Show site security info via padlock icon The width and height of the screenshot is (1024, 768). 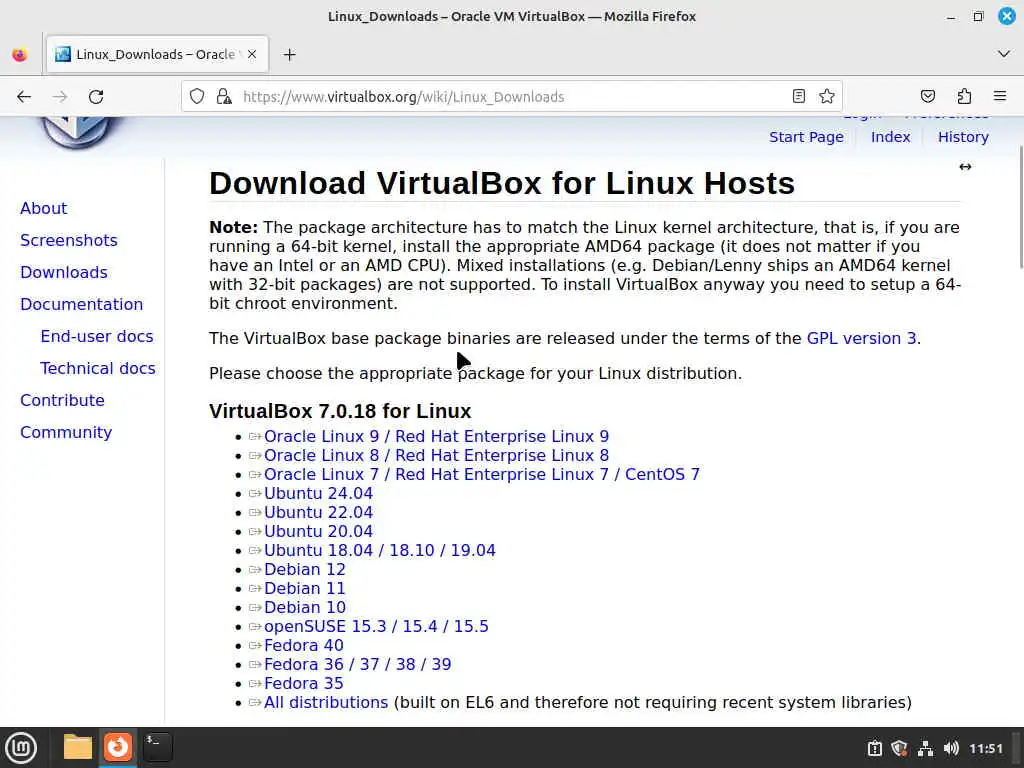(224, 97)
